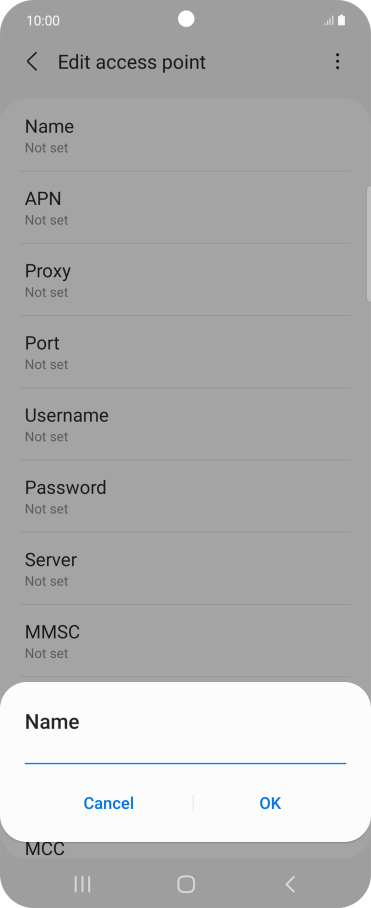This screenshot has width=371, height=908.
Task: Cancel the Name dialog
Action: [x=108, y=803]
